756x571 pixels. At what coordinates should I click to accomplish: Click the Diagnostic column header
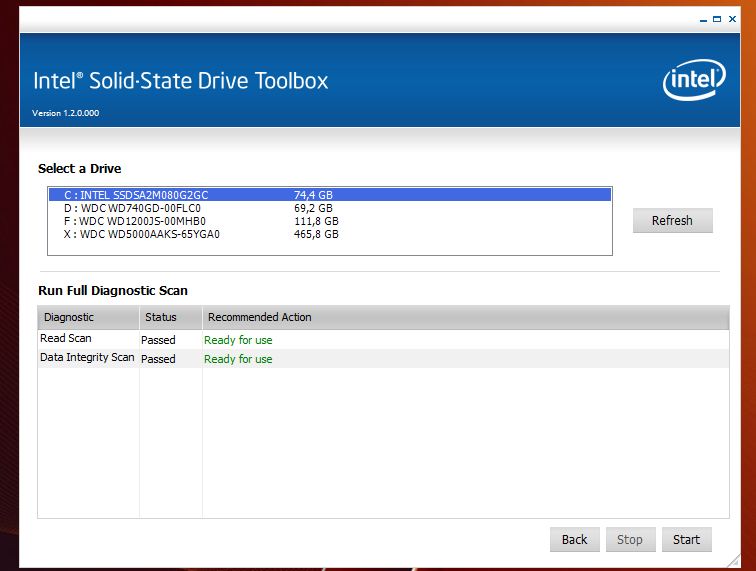point(89,317)
